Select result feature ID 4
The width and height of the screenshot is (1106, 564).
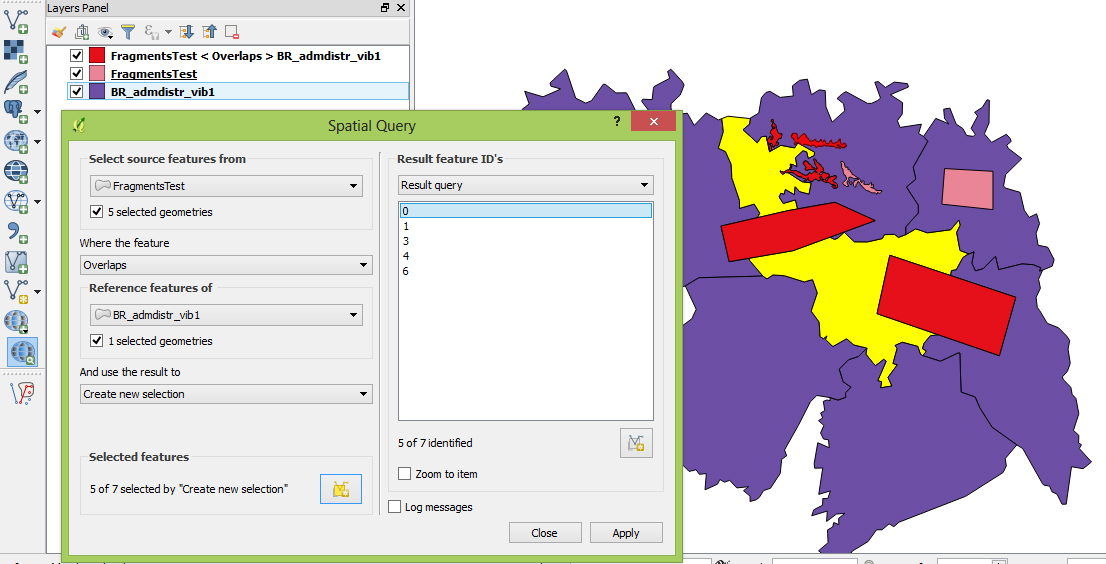click(x=525, y=256)
